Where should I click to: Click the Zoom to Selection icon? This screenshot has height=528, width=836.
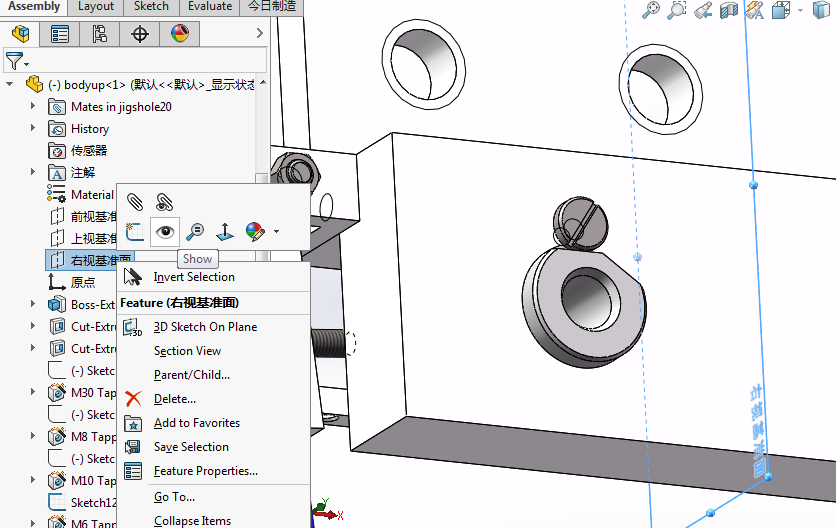195,231
